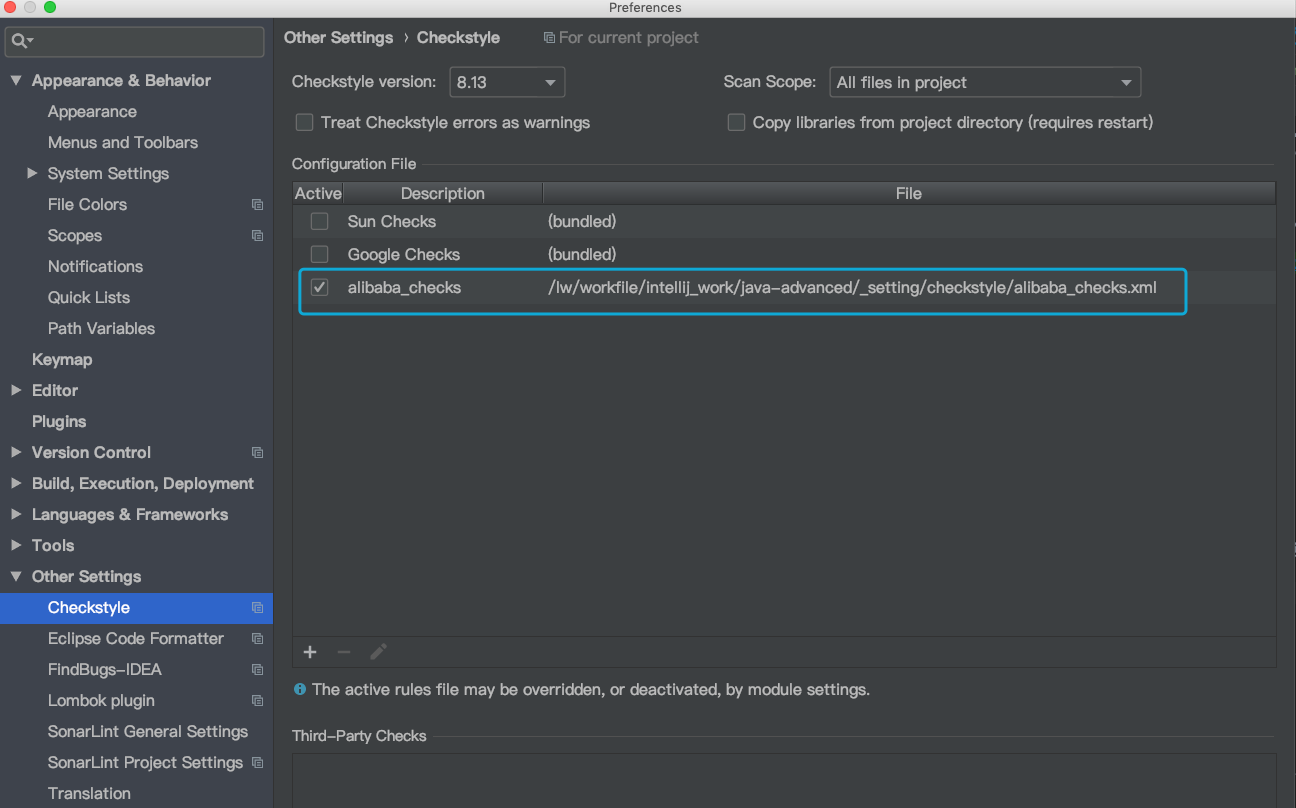The width and height of the screenshot is (1296, 808).
Task: Click the settings search input field
Action: point(135,41)
